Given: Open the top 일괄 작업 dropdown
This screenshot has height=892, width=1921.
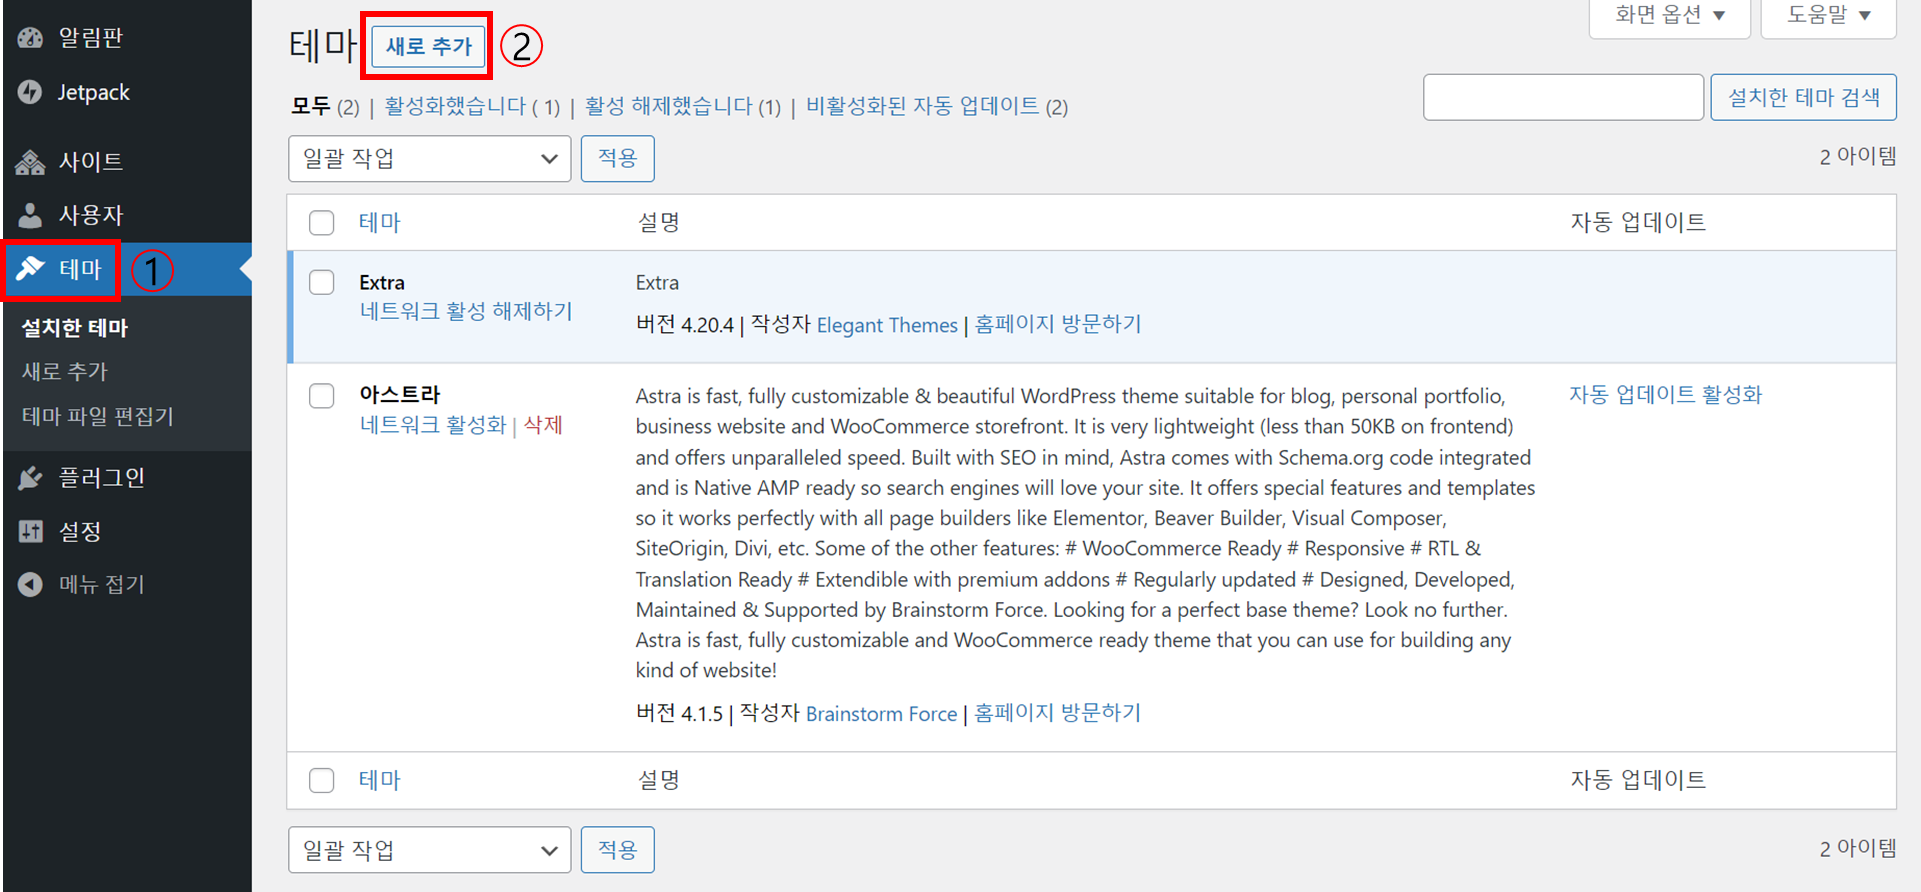Looking at the screenshot, I should tap(429, 159).
